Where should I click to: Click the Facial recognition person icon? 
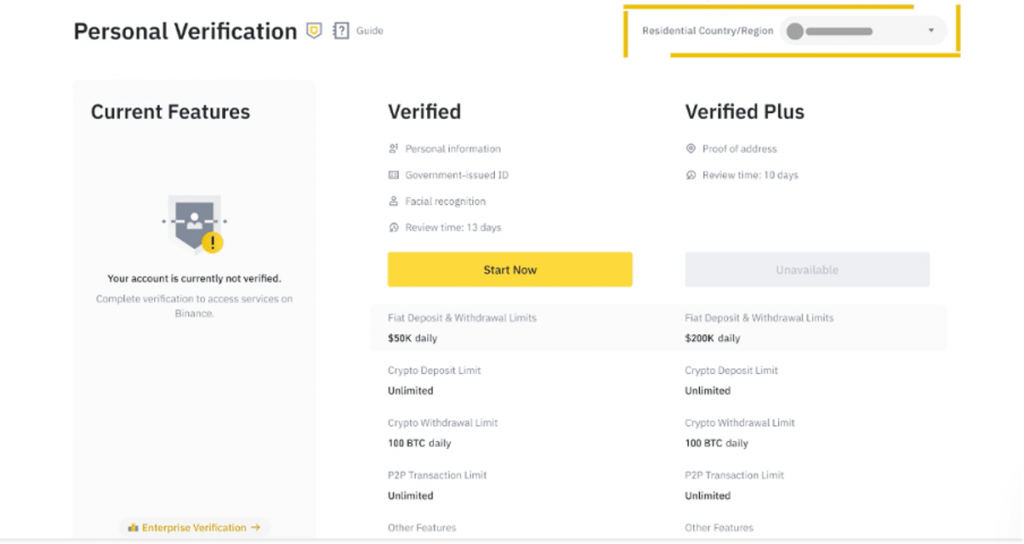click(x=393, y=201)
